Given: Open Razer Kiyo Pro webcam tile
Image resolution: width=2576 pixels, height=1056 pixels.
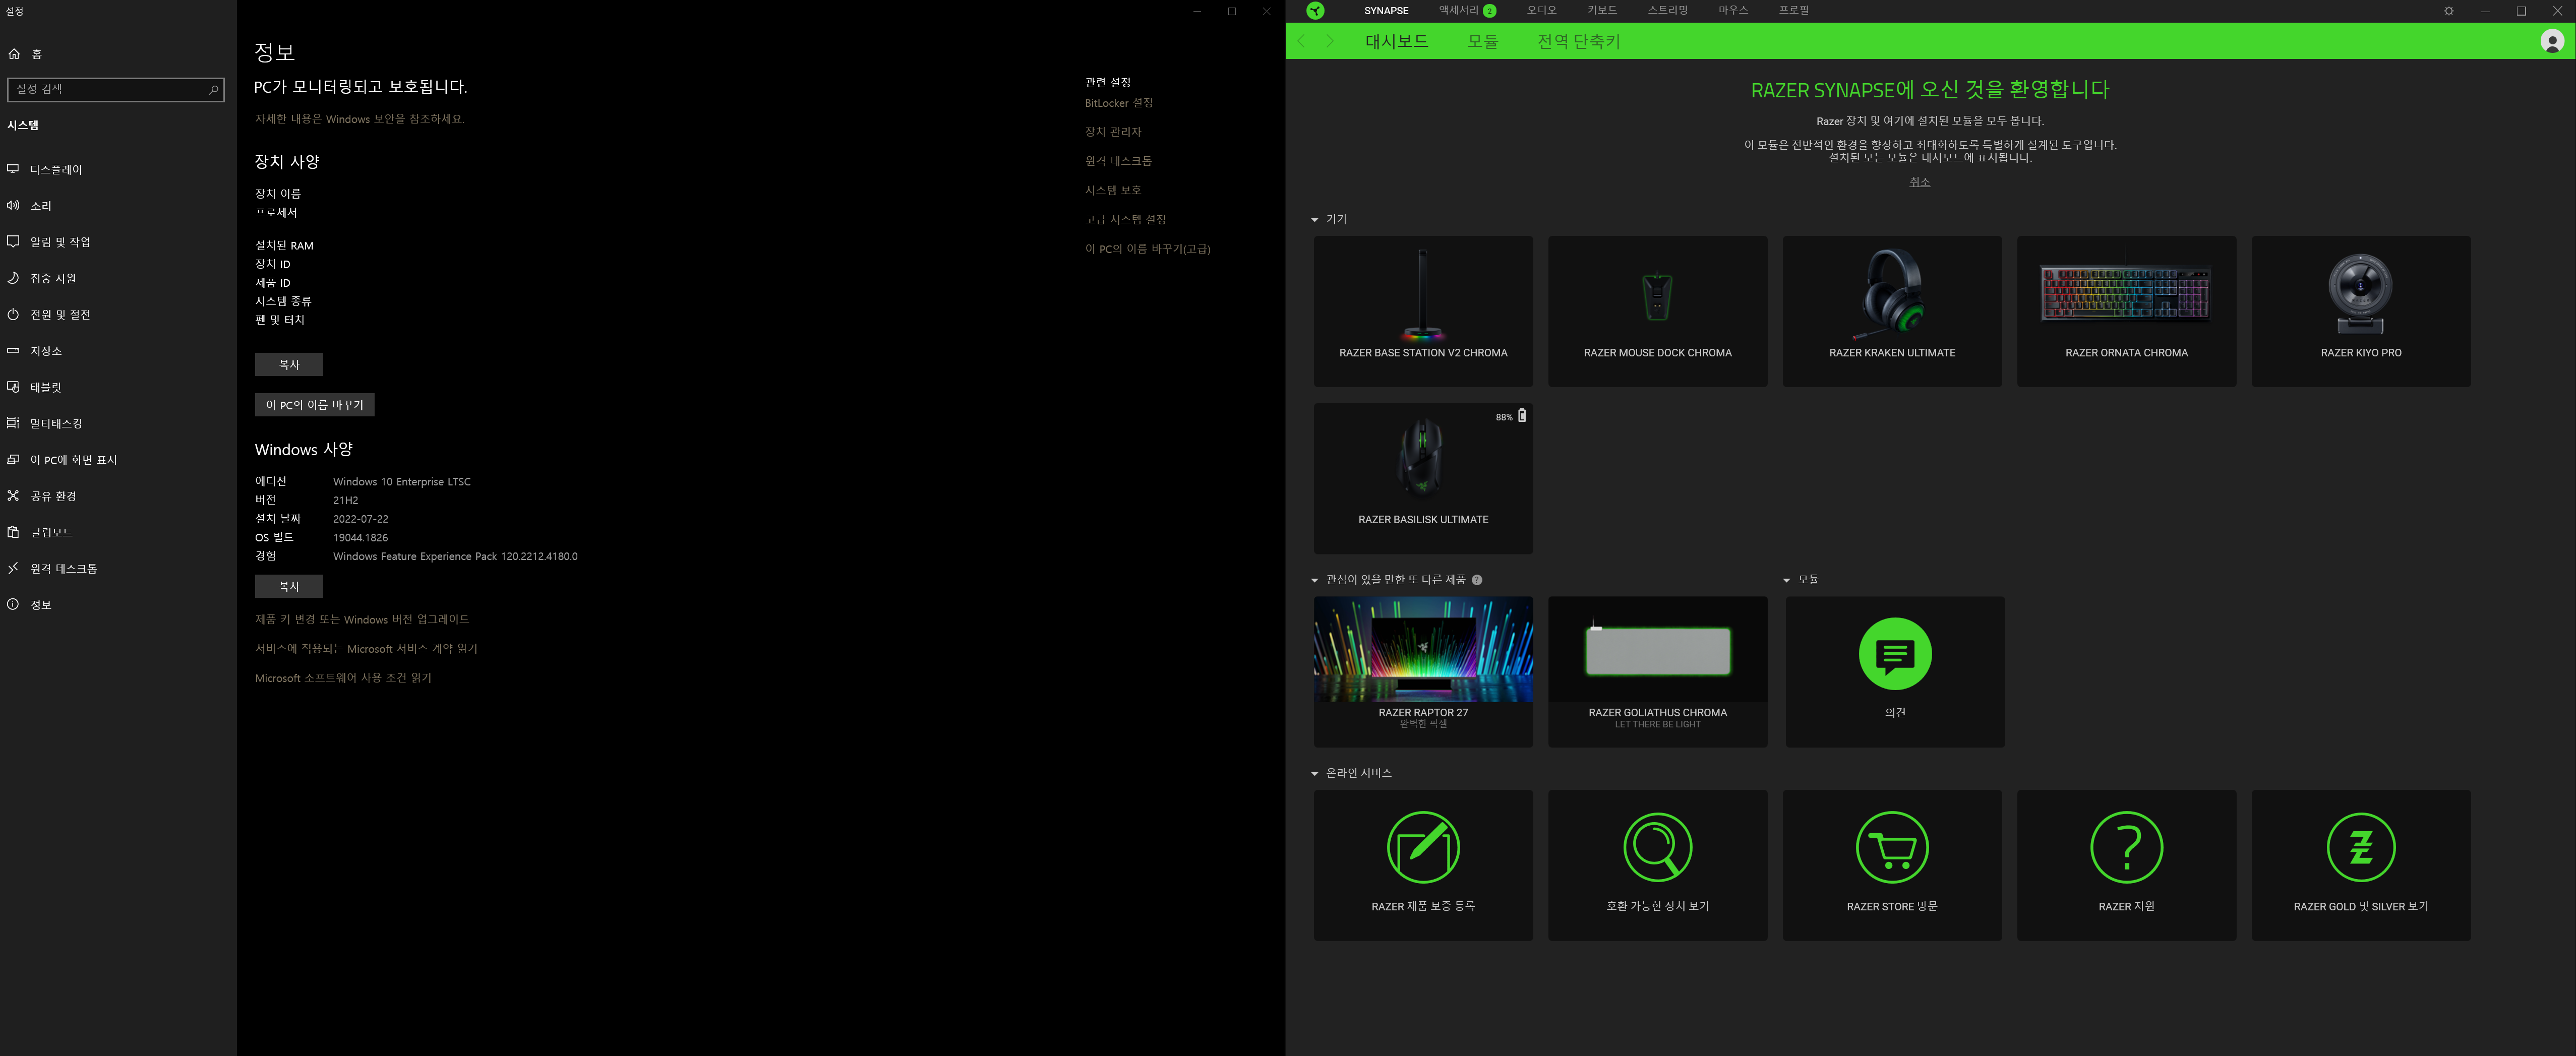Looking at the screenshot, I should click(x=2361, y=311).
